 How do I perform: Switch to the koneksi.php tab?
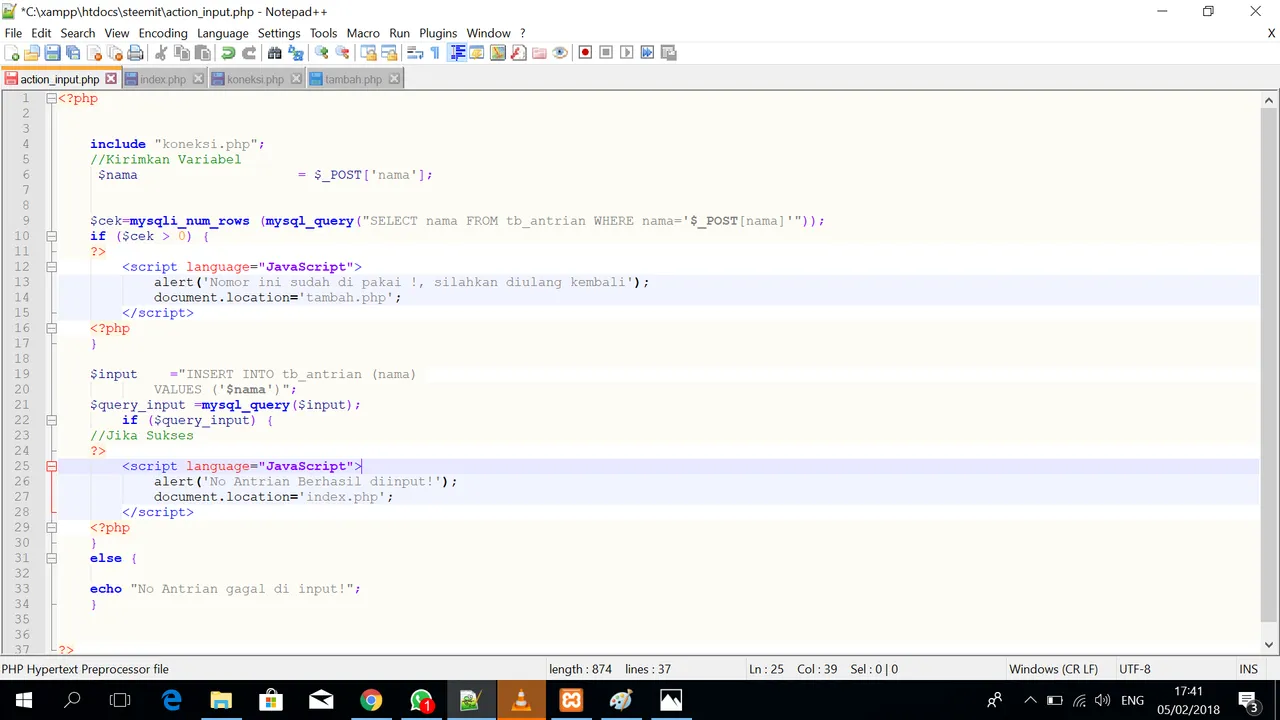(x=255, y=79)
